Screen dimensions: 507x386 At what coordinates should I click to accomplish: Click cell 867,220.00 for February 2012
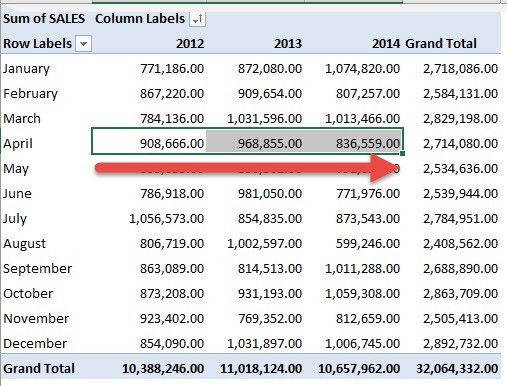tap(172, 94)
